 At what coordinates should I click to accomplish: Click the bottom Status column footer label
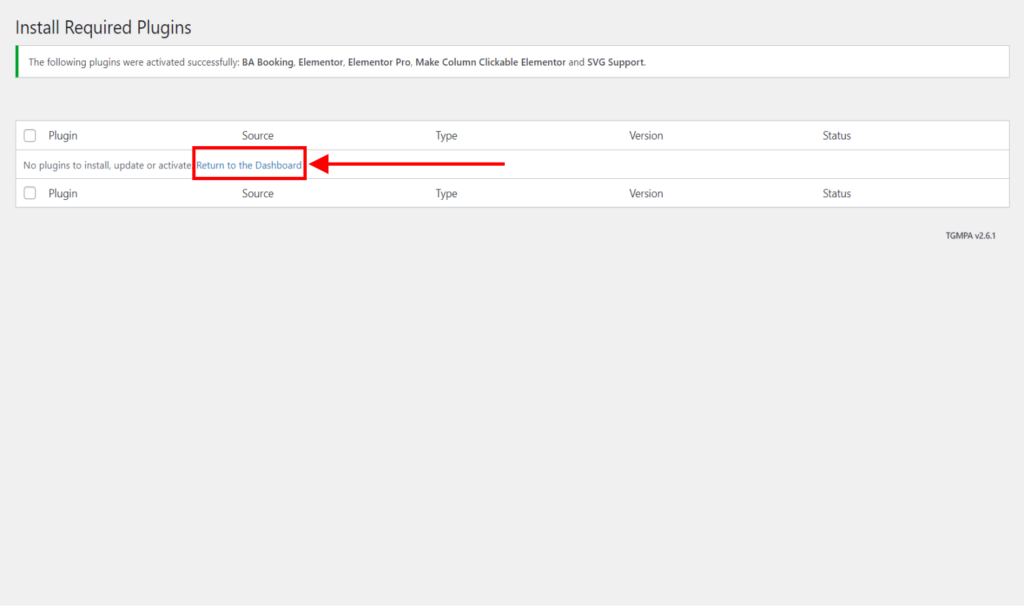836,194
